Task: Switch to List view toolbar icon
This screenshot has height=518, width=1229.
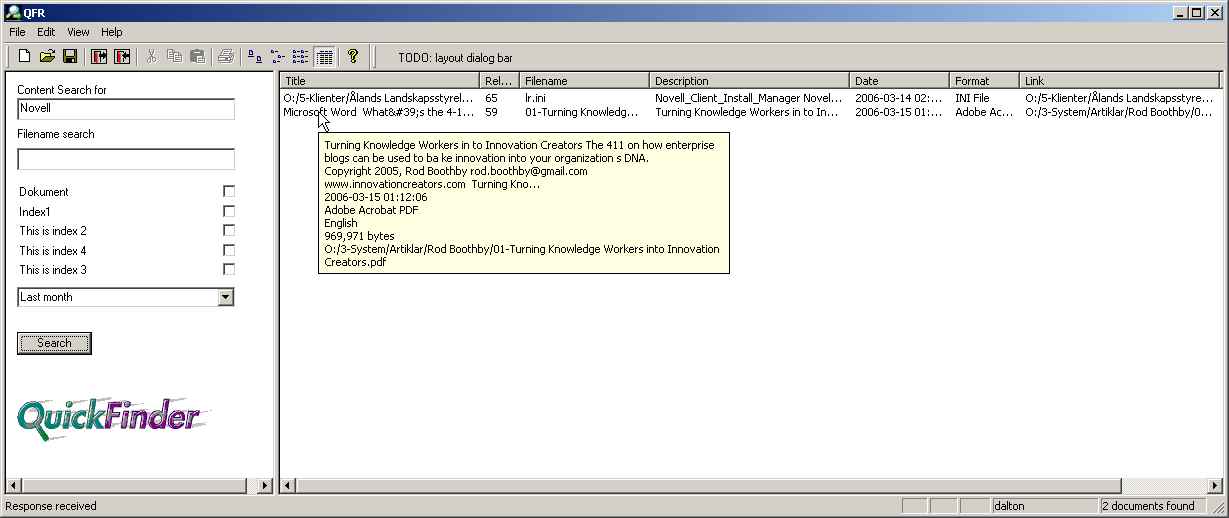Action: (x=300, y=57)
